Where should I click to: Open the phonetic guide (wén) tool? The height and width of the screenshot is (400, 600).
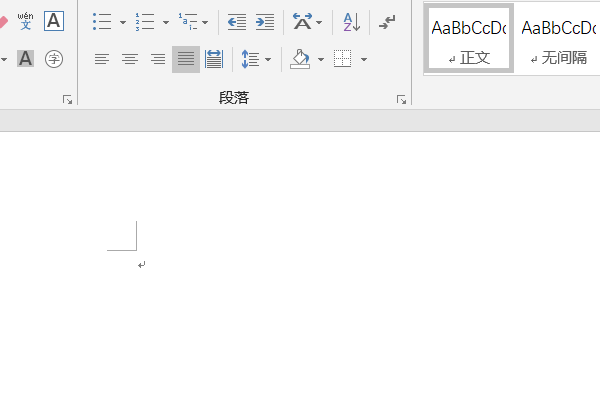coord(25,21)
